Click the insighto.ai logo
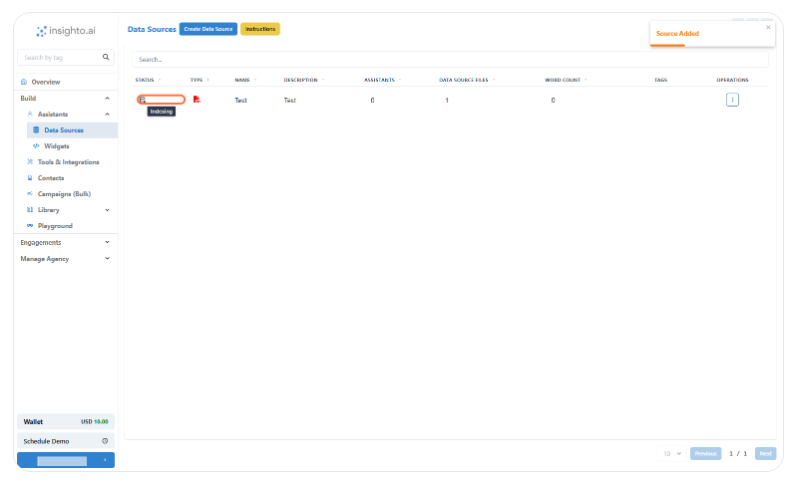 (66, 31)
